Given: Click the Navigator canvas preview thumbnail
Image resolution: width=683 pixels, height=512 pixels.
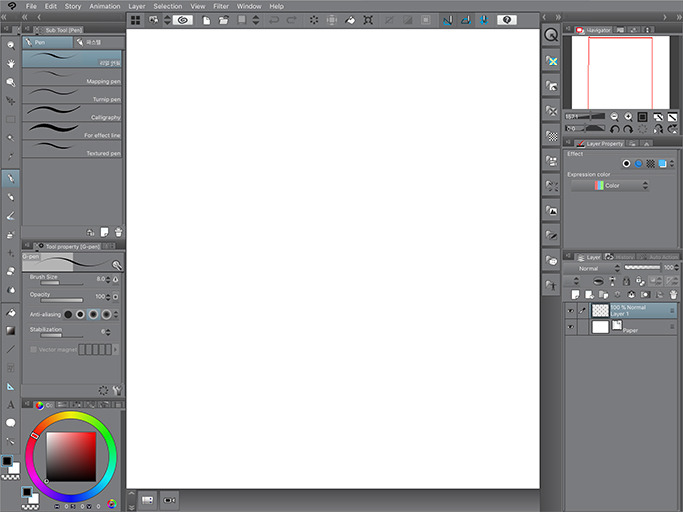Looking at the screenshot, I should coord(620,72).
